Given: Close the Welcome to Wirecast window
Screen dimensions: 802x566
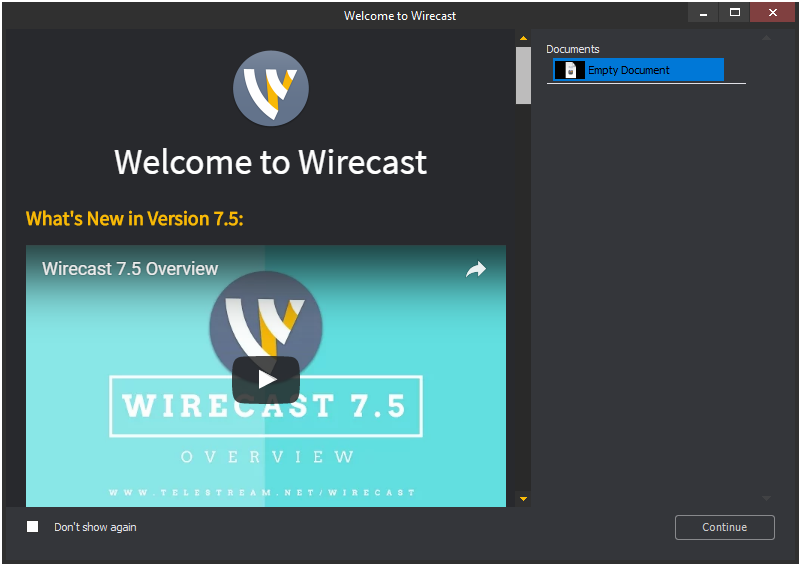Looking at the screenshot, I should (773, 13).
